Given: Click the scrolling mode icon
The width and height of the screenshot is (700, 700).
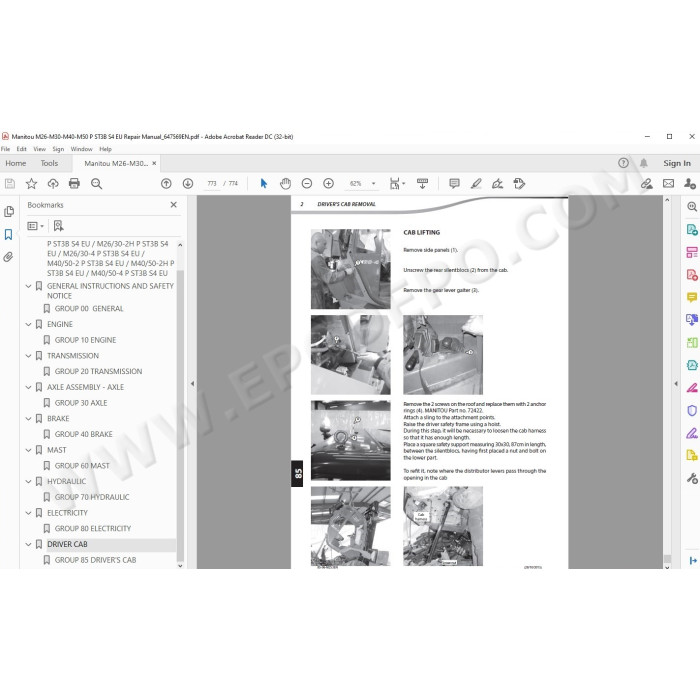Looking at the screenshot, I should point(422,183).
